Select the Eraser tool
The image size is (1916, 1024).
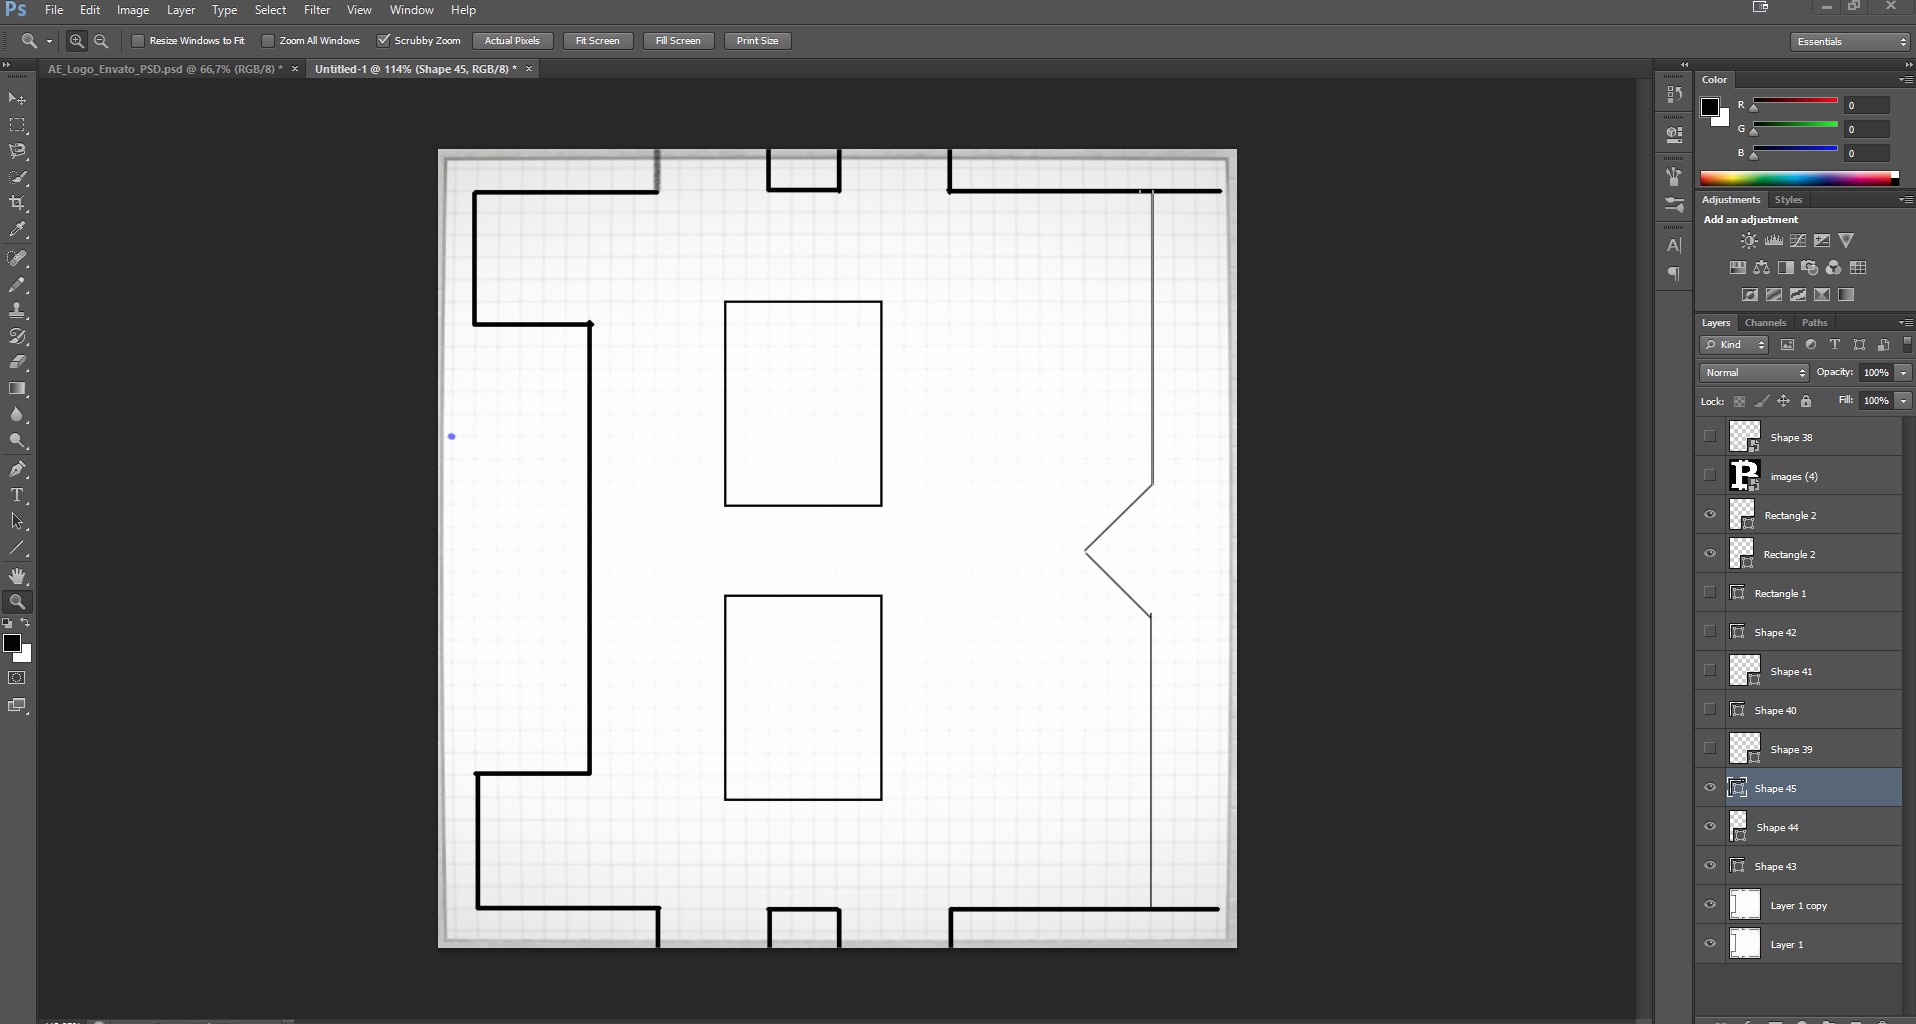click(x=17, y=362)
